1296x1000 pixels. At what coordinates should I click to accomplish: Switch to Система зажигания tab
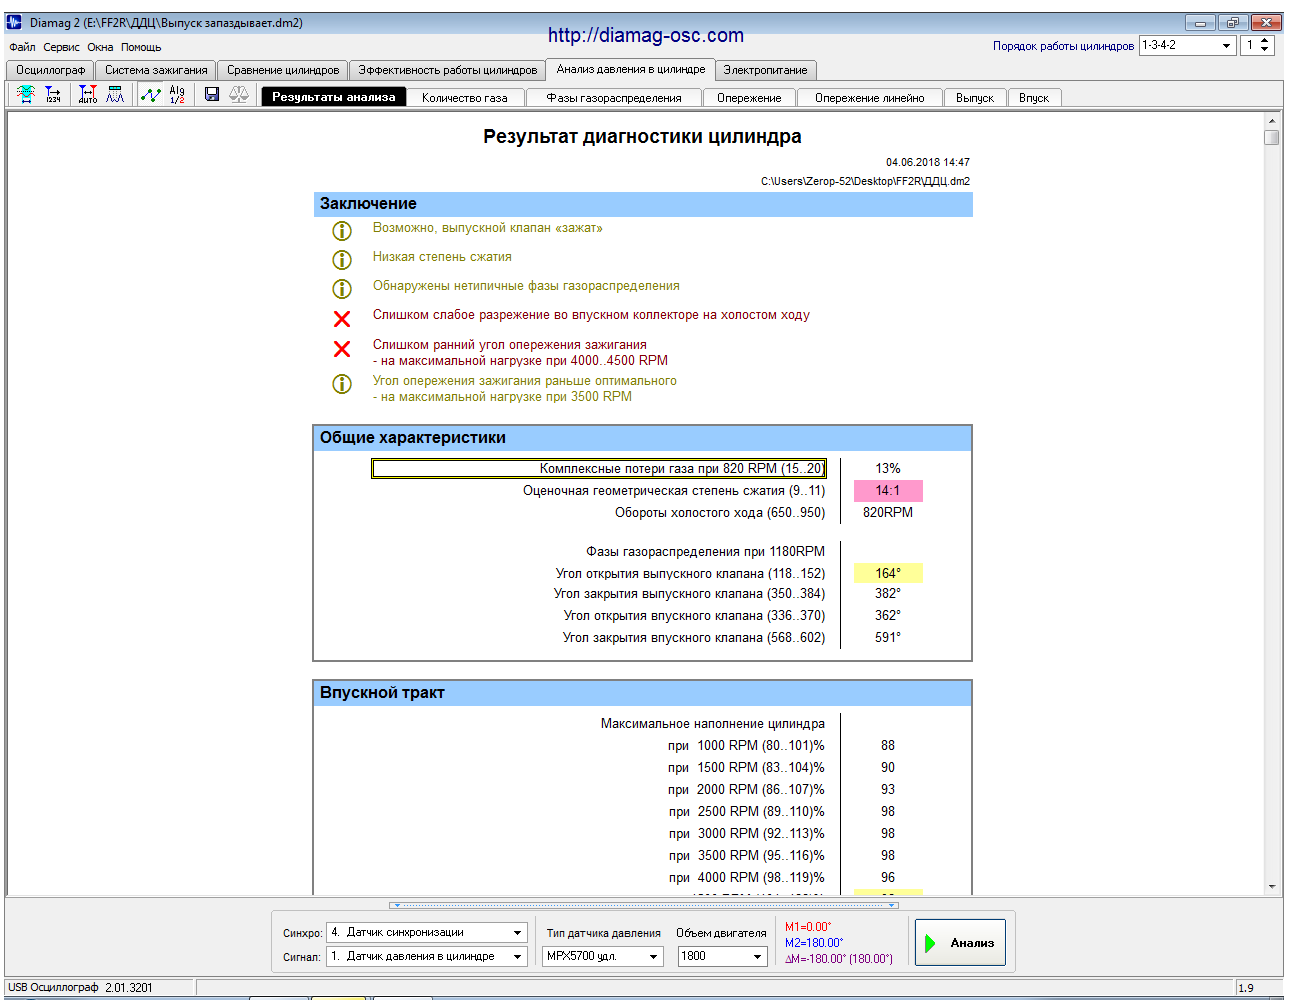click(156, 70)
